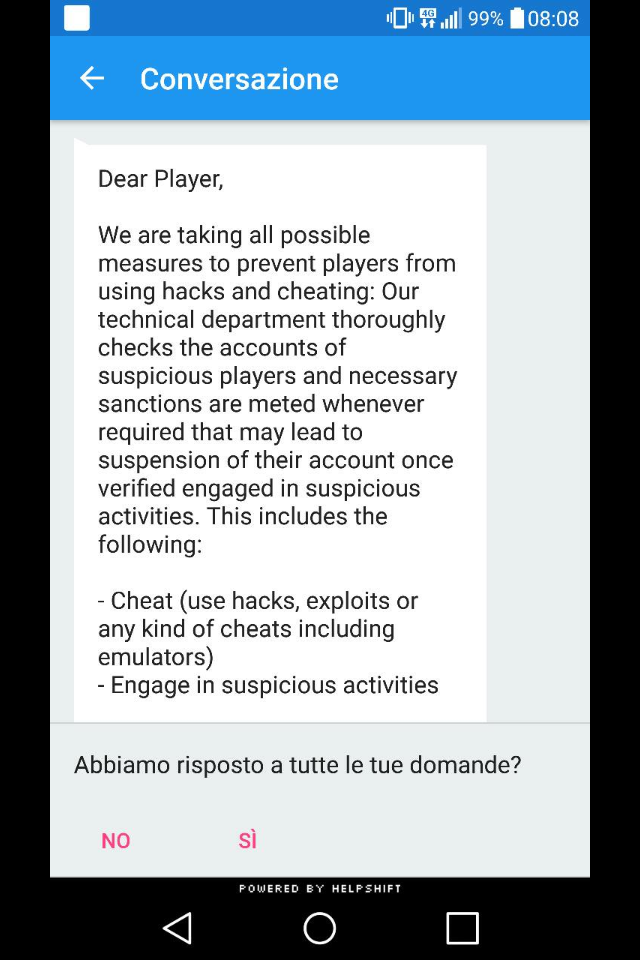640x960 pixels.
Task: Tap the Android back triangle button
Action: (178, 928)
